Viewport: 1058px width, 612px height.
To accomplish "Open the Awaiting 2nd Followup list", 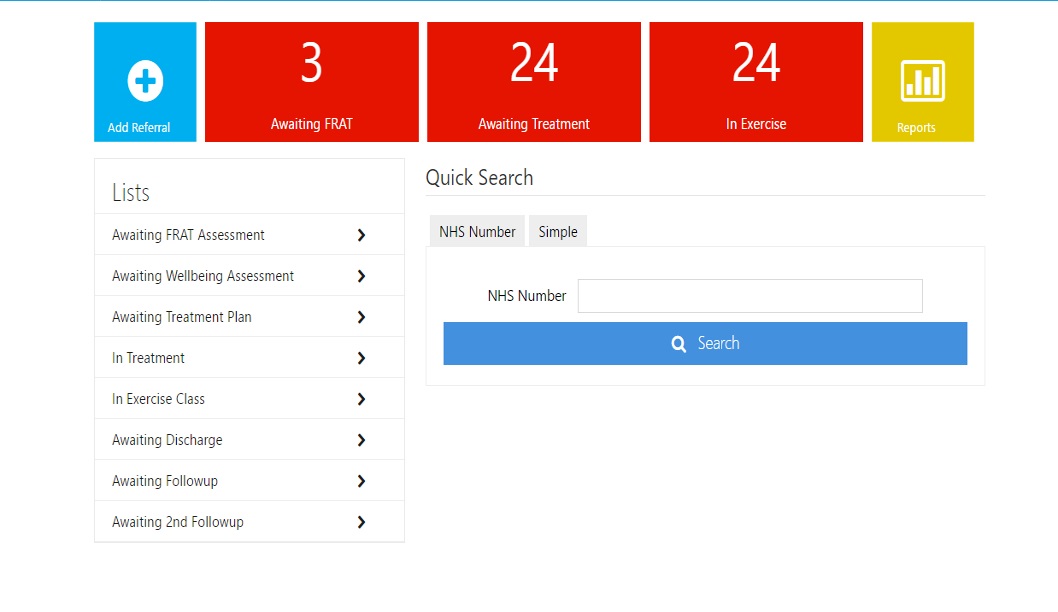I will pos(249,522).
